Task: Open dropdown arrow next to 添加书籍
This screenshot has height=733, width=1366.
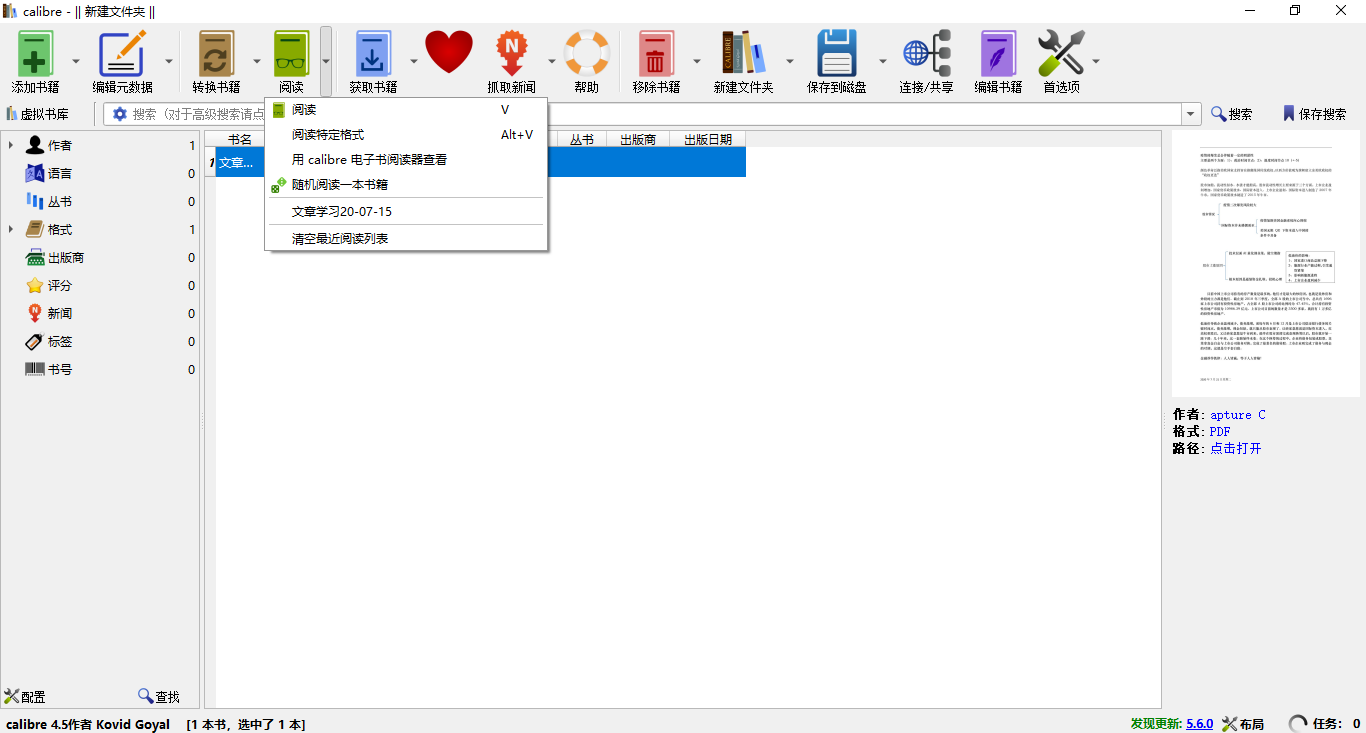Action: coord(75,61)
